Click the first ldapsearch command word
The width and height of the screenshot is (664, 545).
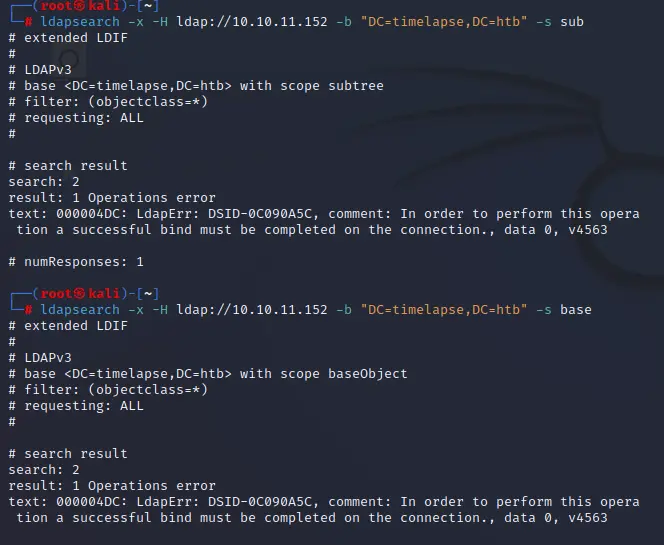(80, 22)
